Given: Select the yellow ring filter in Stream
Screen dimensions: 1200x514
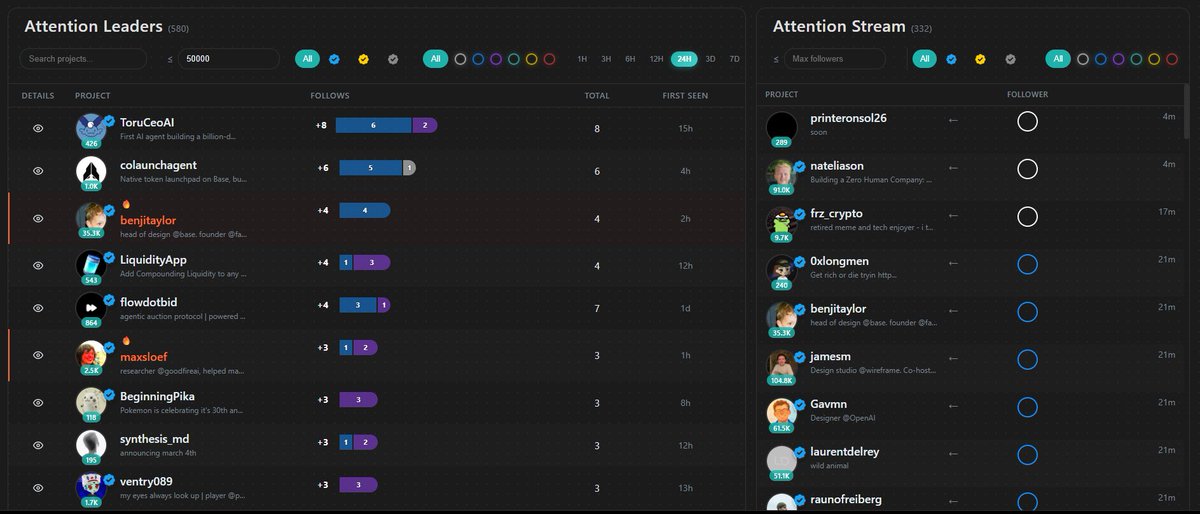Looking at the screenshot, I should [1155, 59].
